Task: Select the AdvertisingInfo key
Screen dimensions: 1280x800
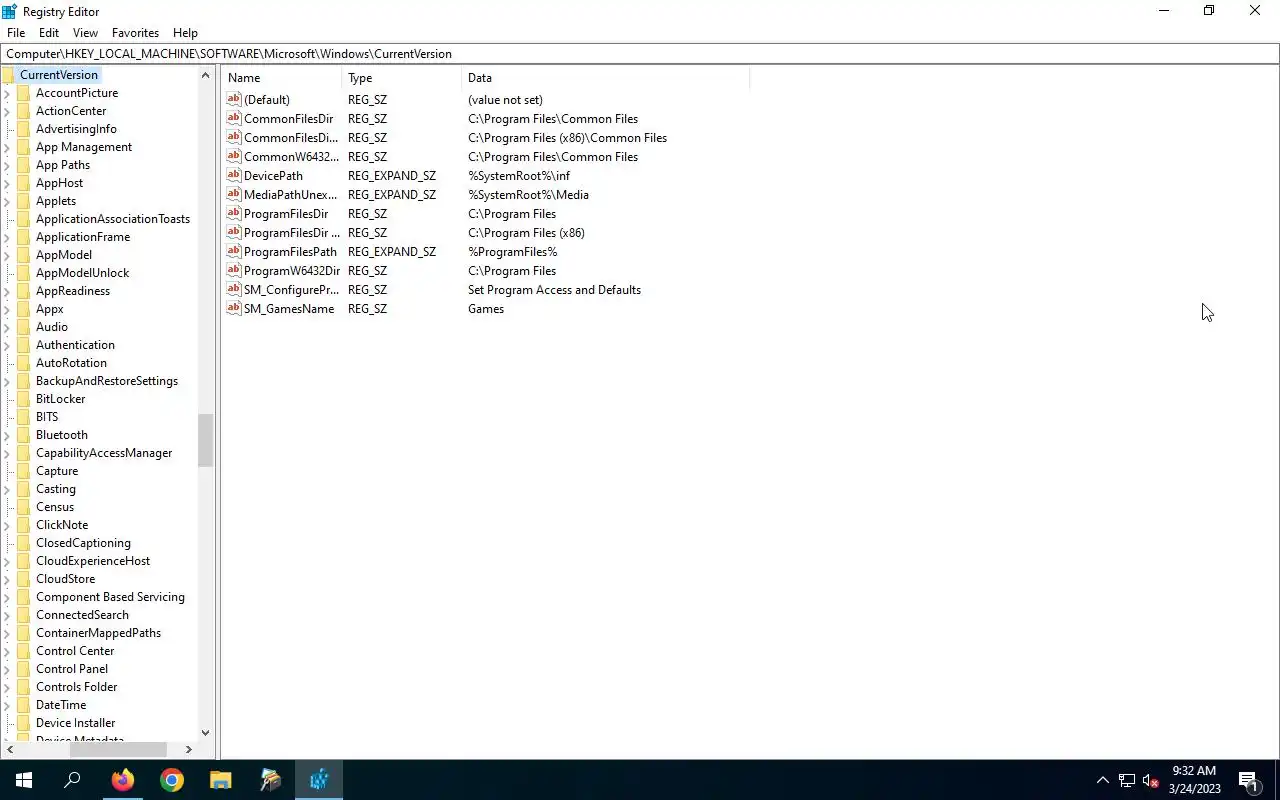Action: 76,129
